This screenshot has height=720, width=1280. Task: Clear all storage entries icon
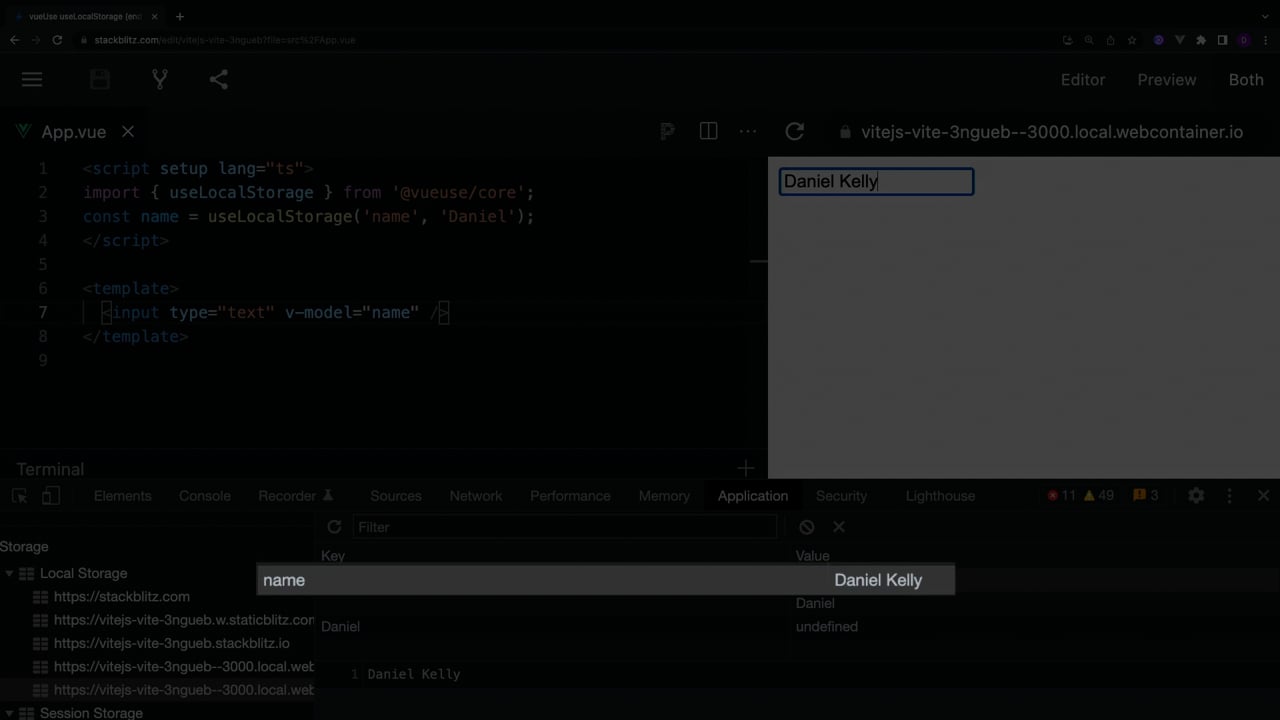click(807, 527)
